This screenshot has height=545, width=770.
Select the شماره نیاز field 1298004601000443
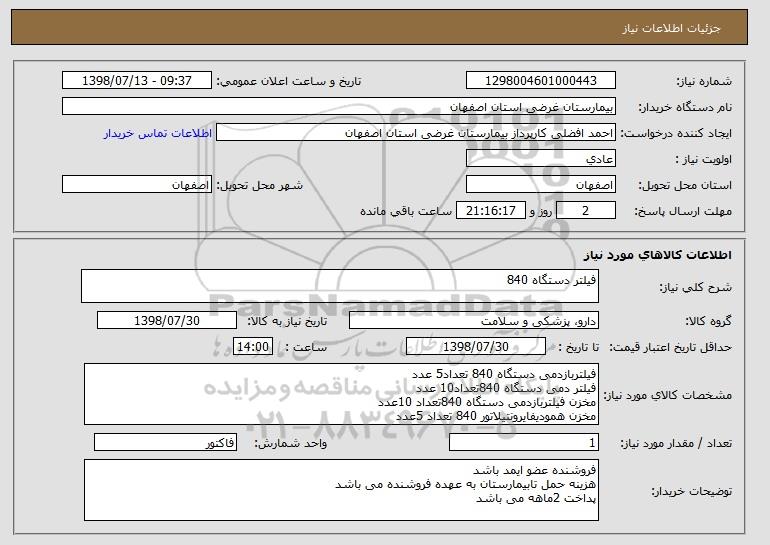(x=541, y=81)
